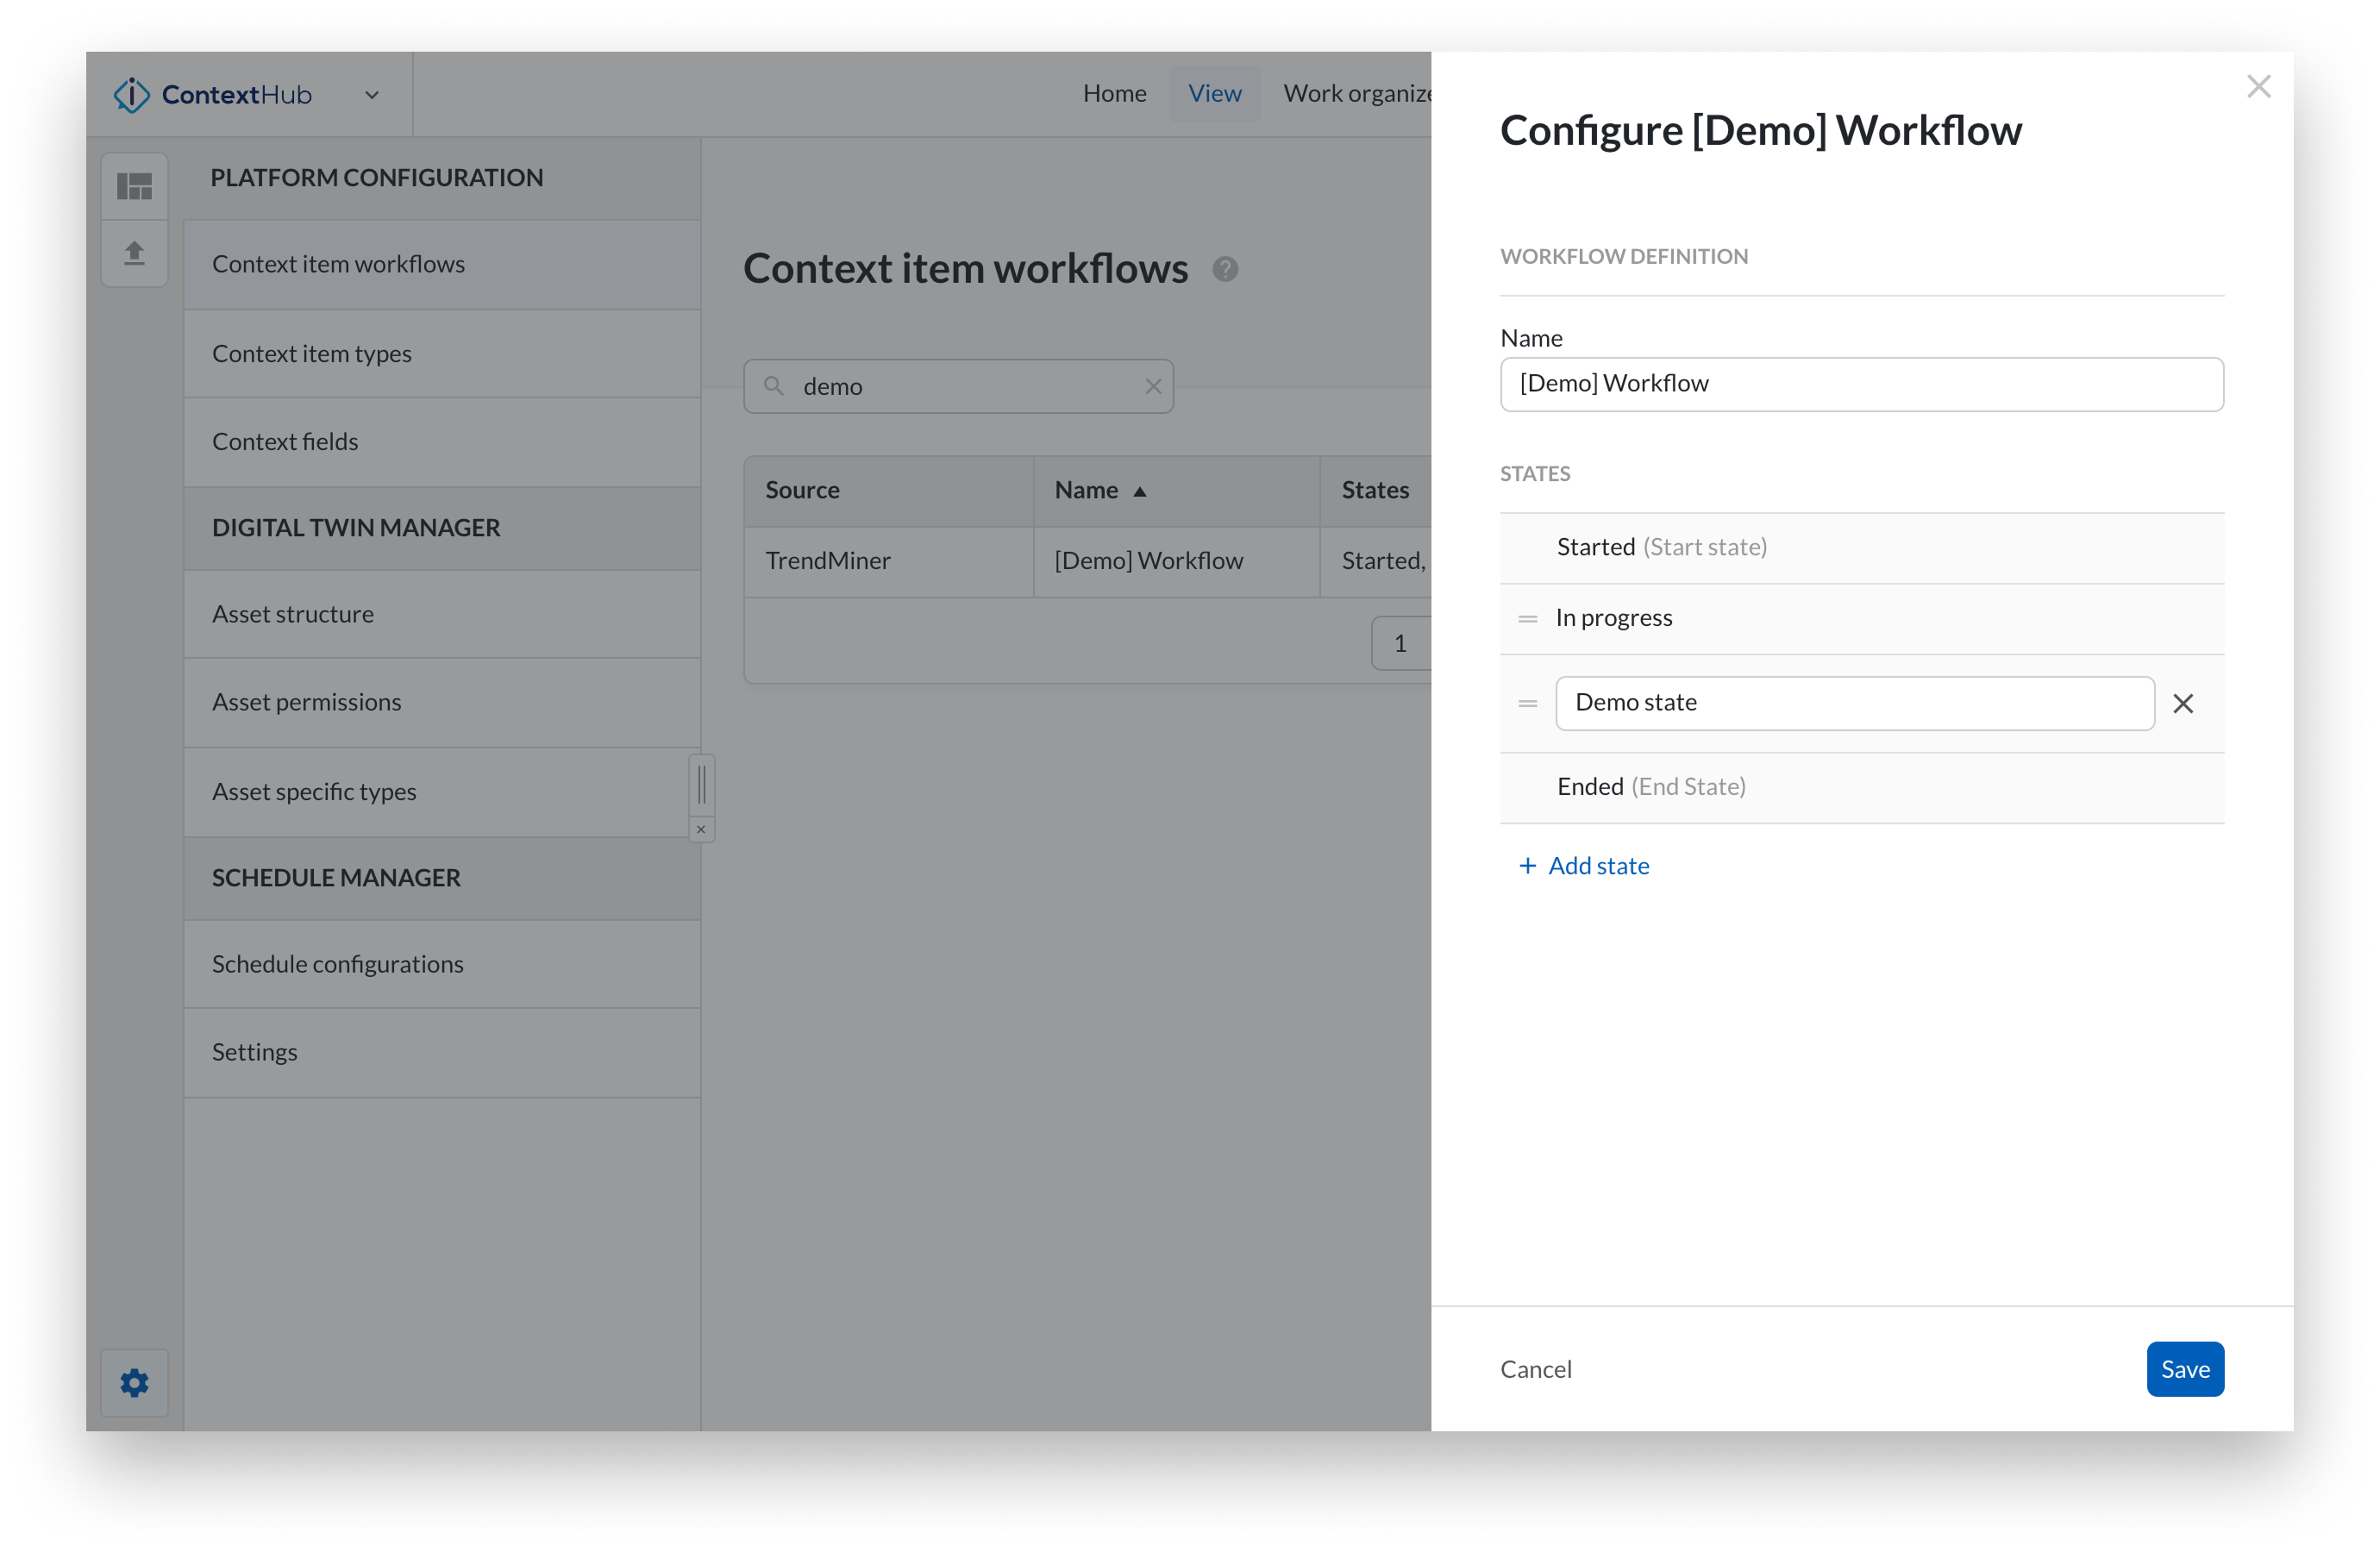2380x1552 pixels.
Task: Click the search magnifier icon
Action: click(x=774, y=386)
